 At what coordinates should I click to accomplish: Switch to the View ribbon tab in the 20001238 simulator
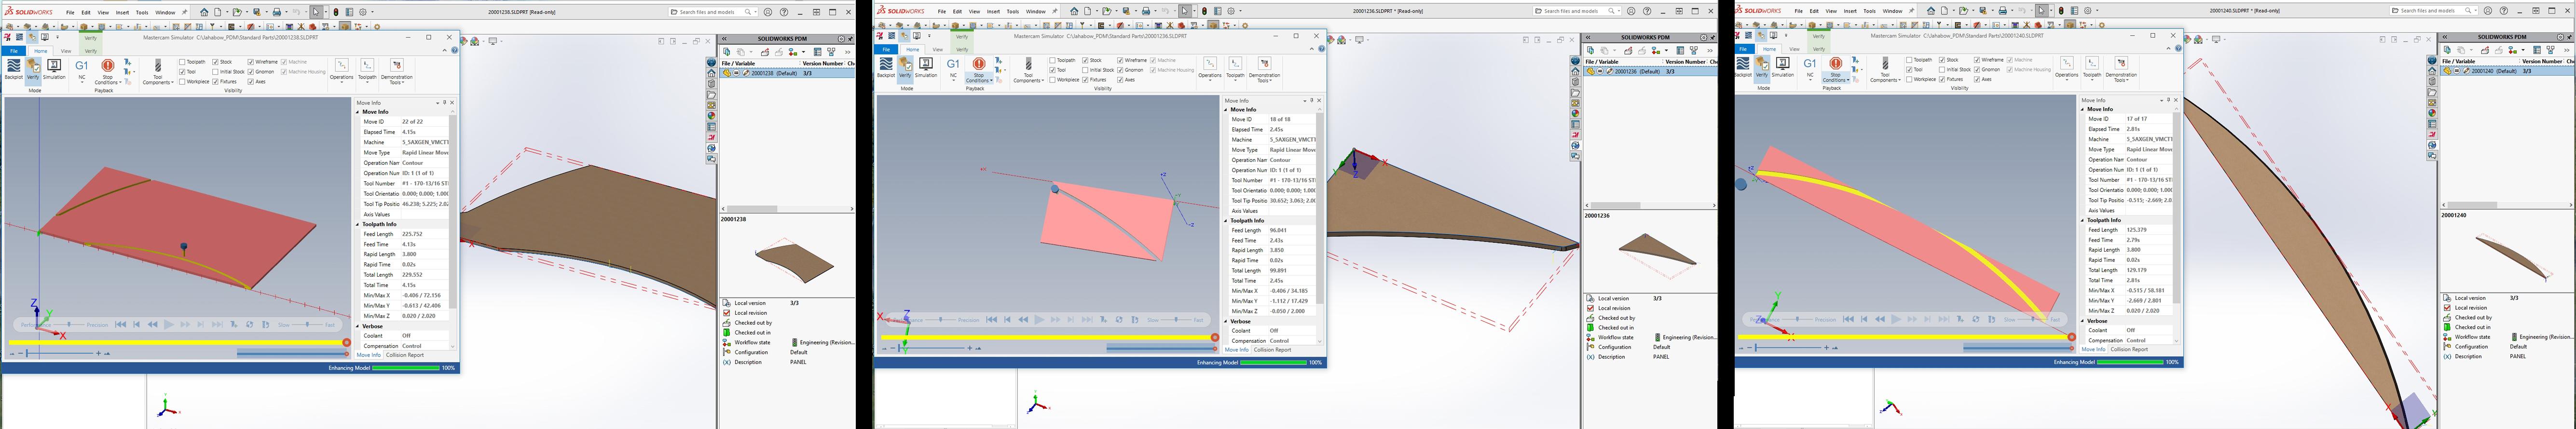[x=66, y=51]
